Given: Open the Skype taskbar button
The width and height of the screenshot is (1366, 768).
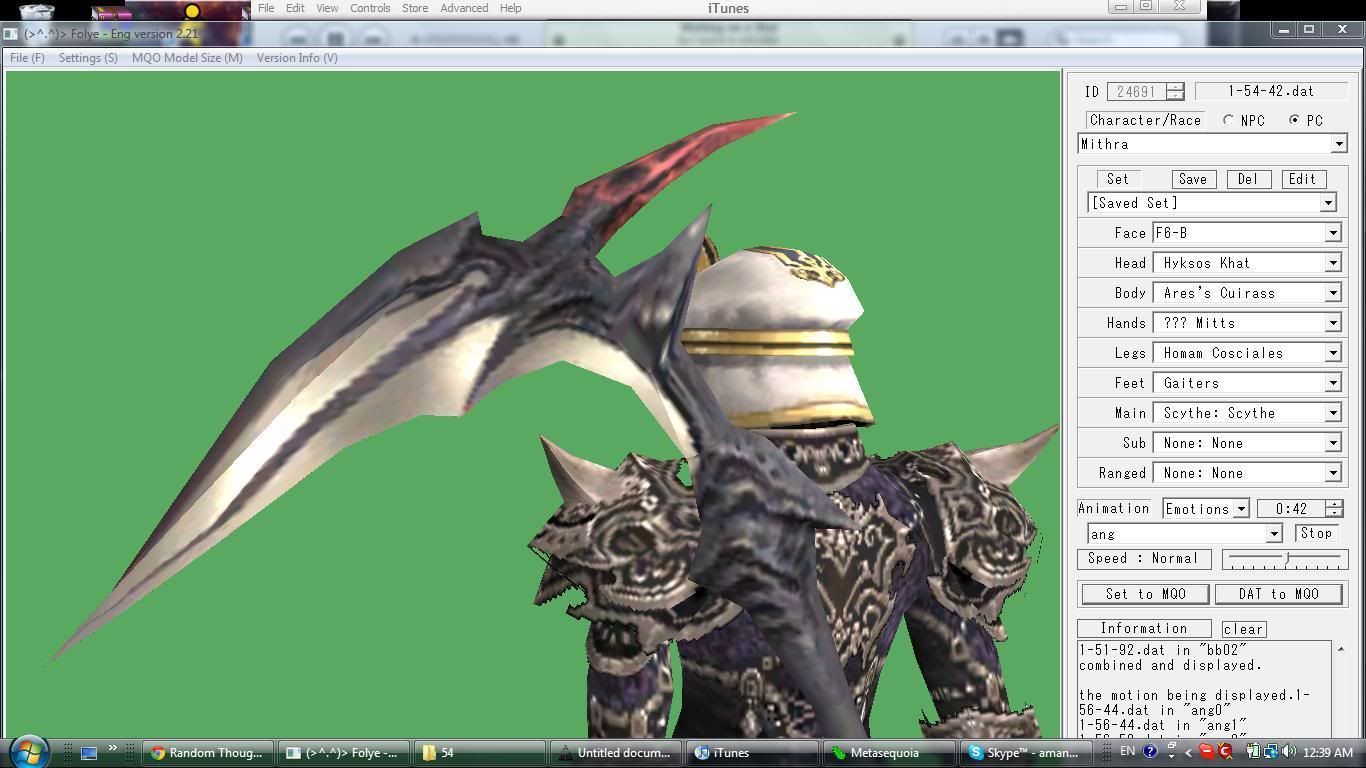Looking at the screenshot, I should tap(1023, 753).
